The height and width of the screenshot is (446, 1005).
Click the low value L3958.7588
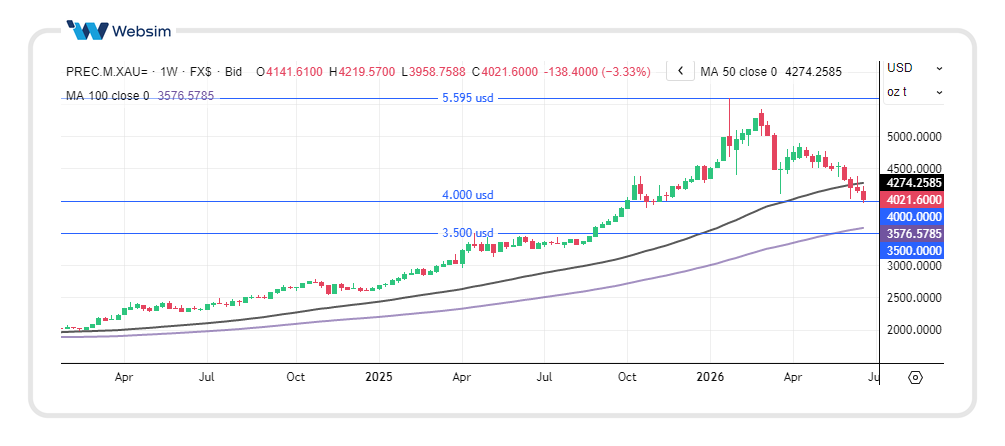(433, 72)
